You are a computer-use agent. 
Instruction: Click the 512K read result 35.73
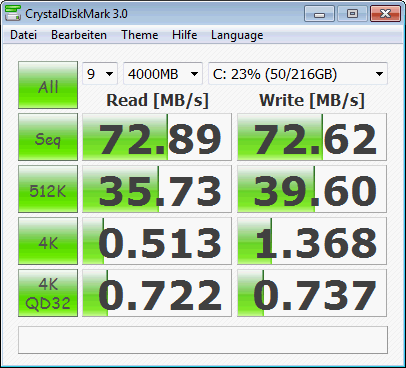(157, 189)
